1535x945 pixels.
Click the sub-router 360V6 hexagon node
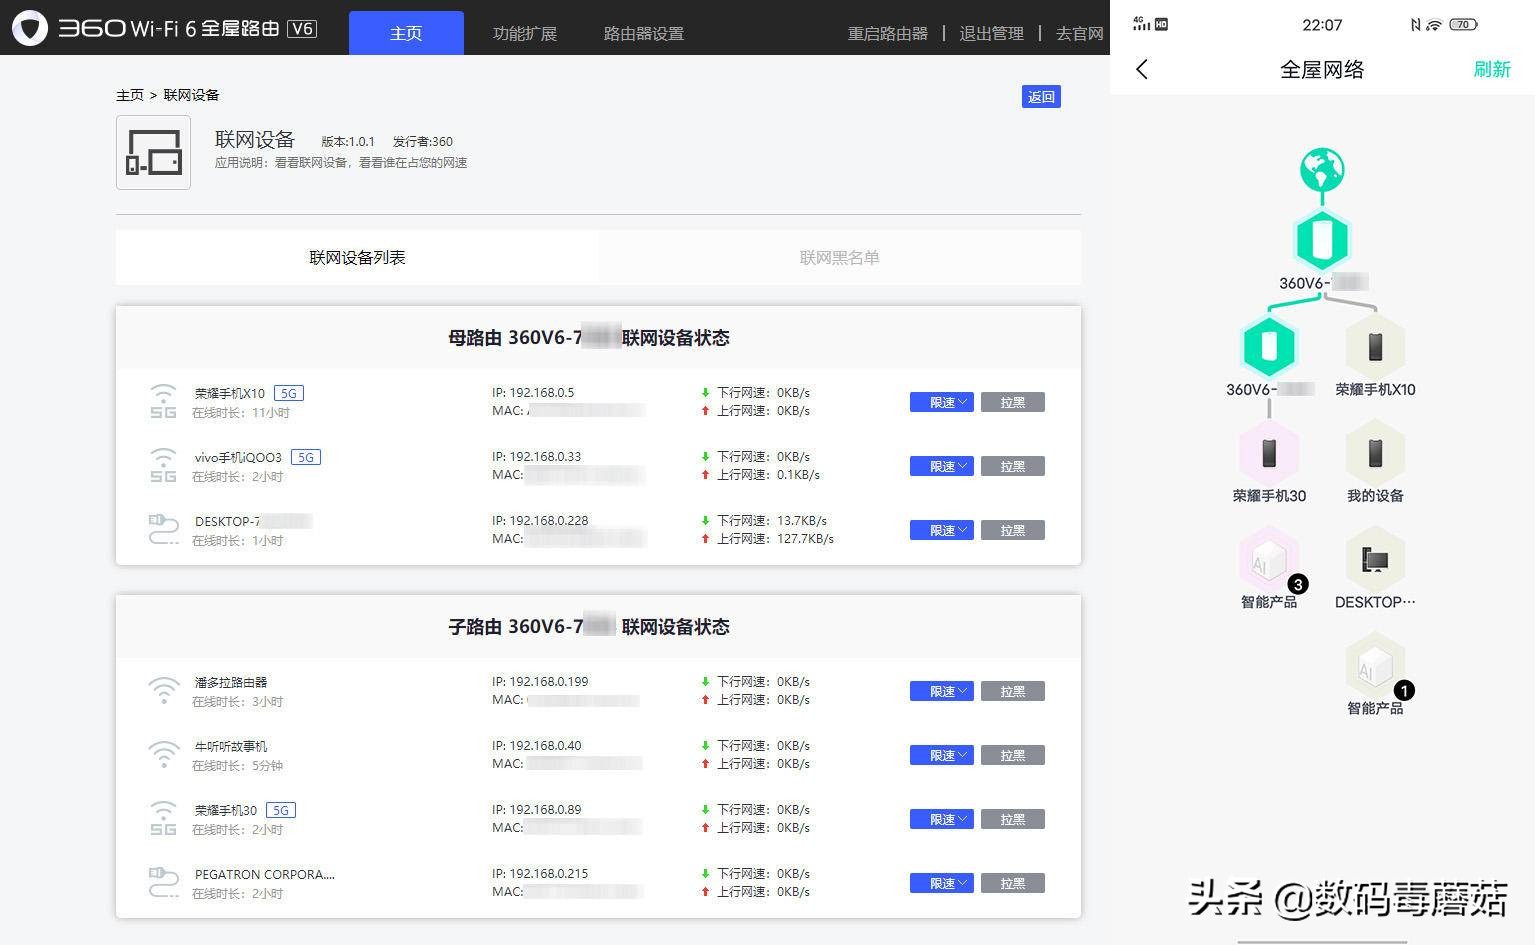click(1268, 347)
